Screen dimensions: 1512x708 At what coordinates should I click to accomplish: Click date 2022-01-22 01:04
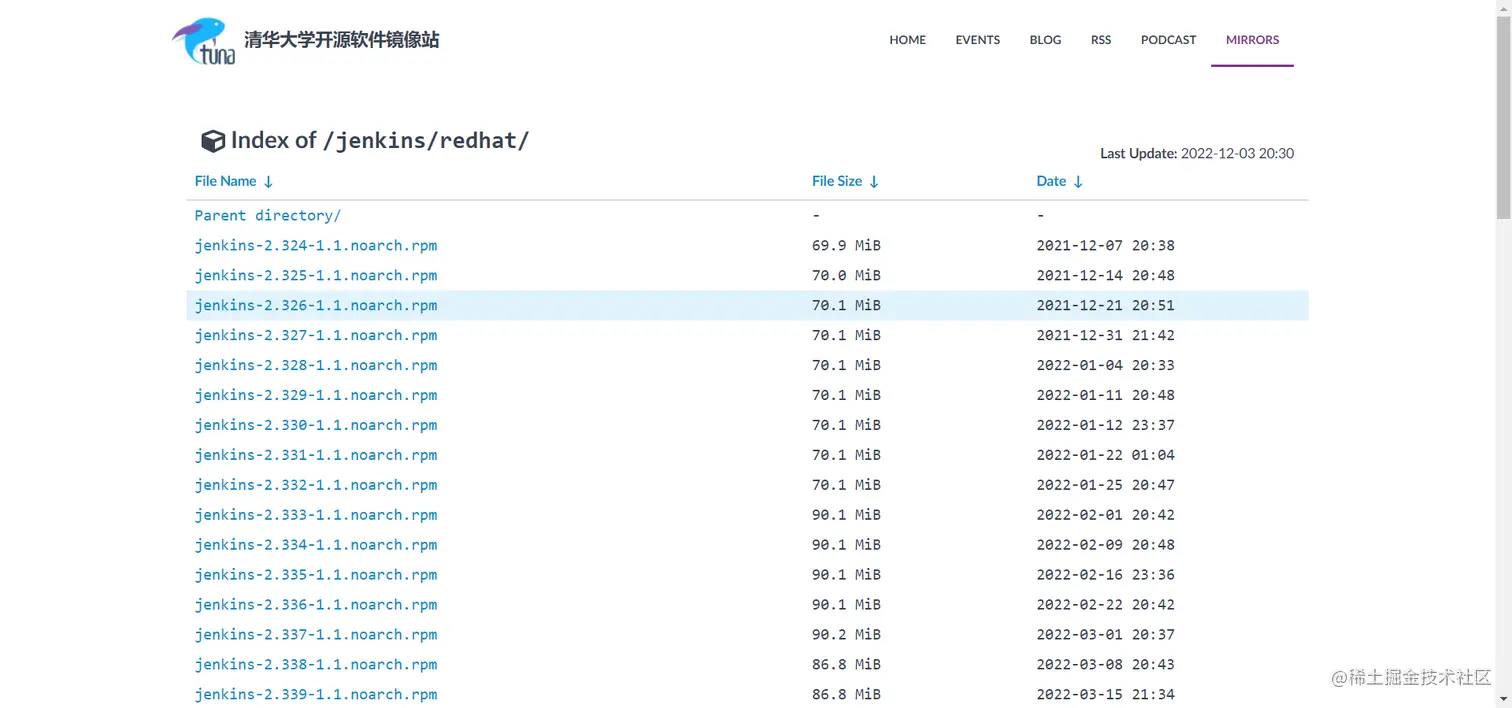point(1106,455)
